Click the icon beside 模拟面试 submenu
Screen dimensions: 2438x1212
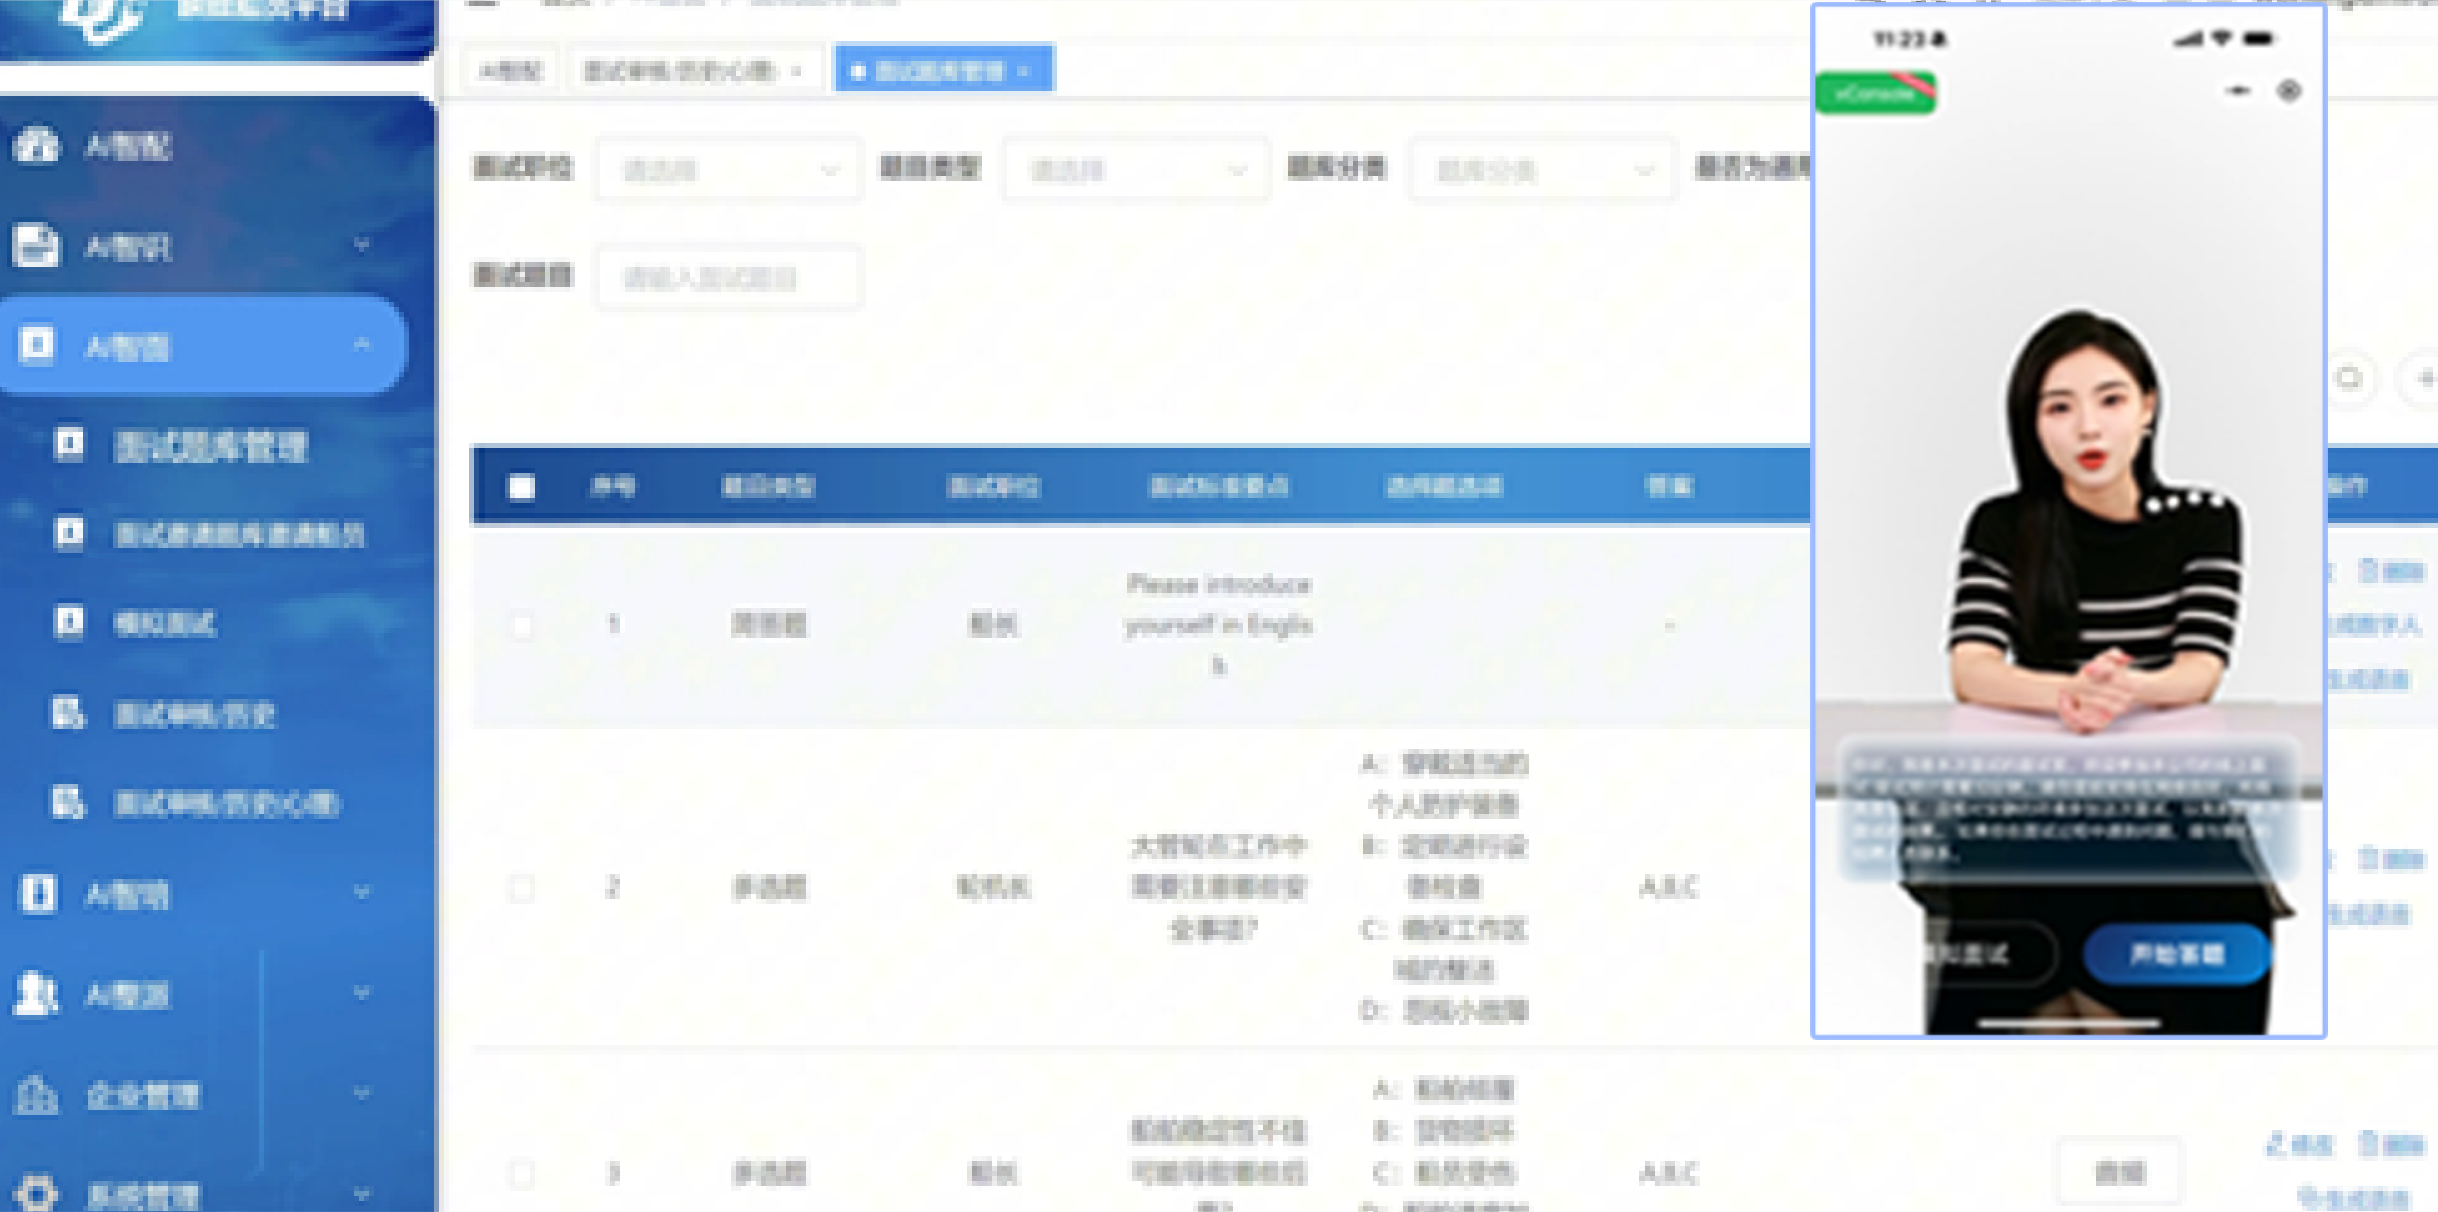69,622
